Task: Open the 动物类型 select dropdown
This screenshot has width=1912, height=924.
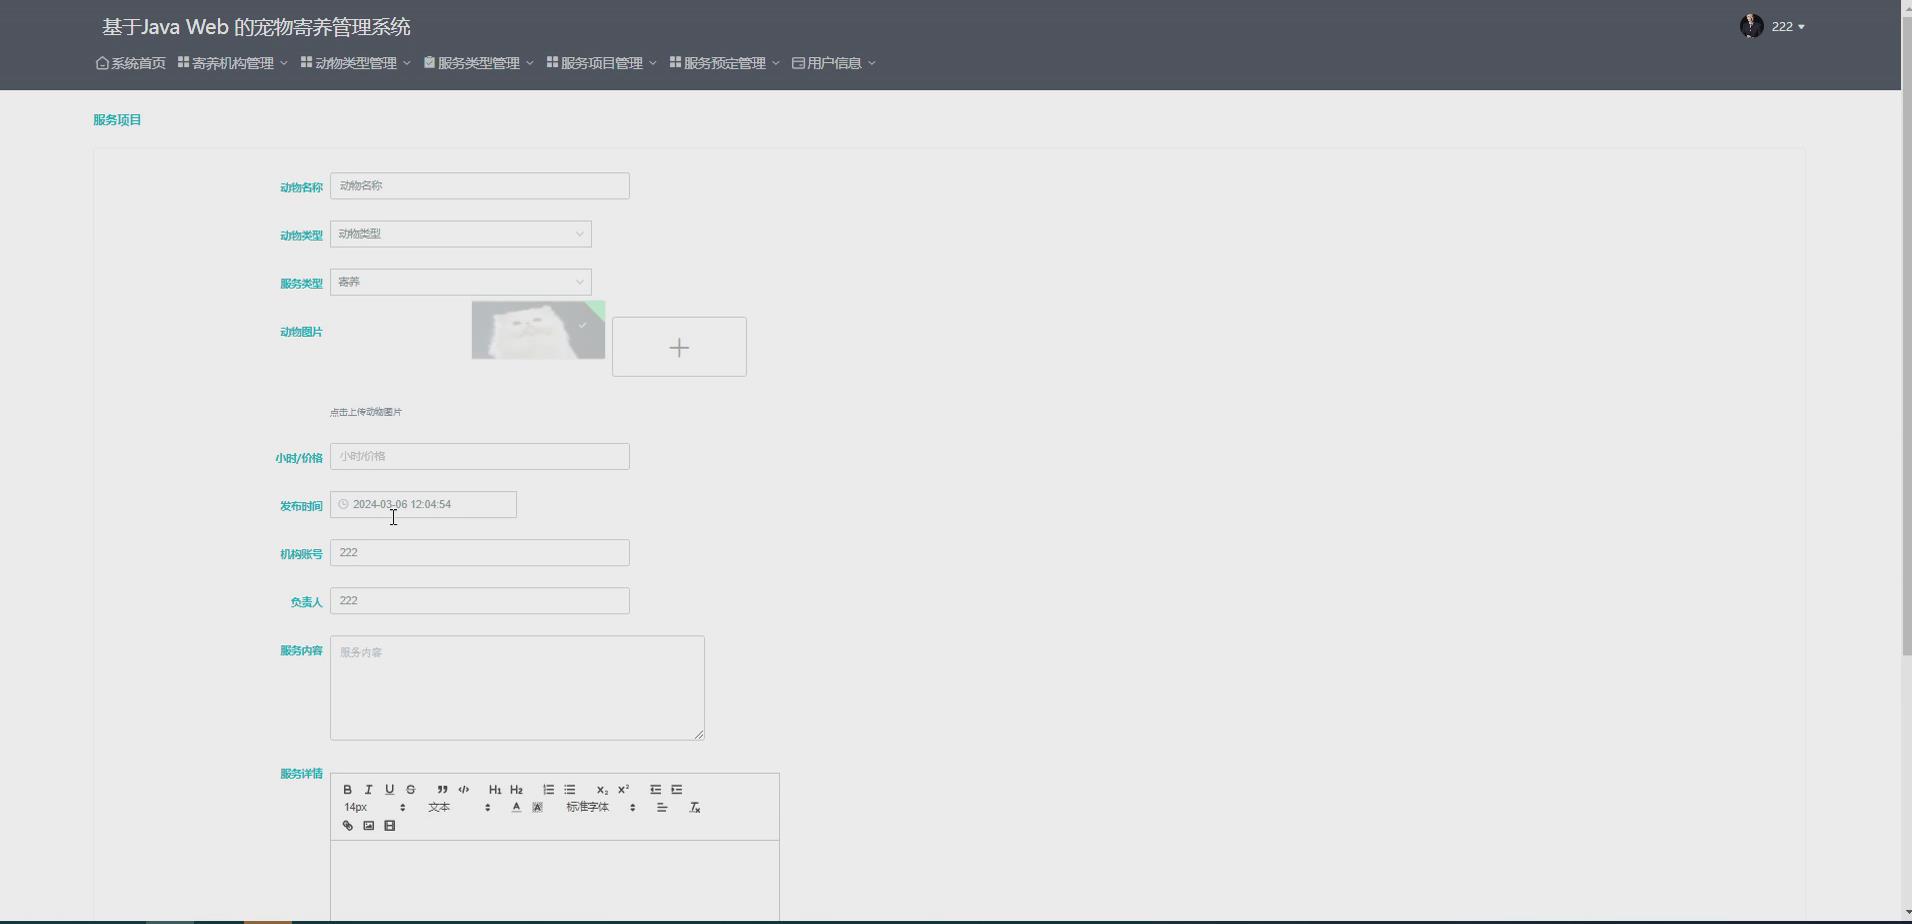Action: 460,234
